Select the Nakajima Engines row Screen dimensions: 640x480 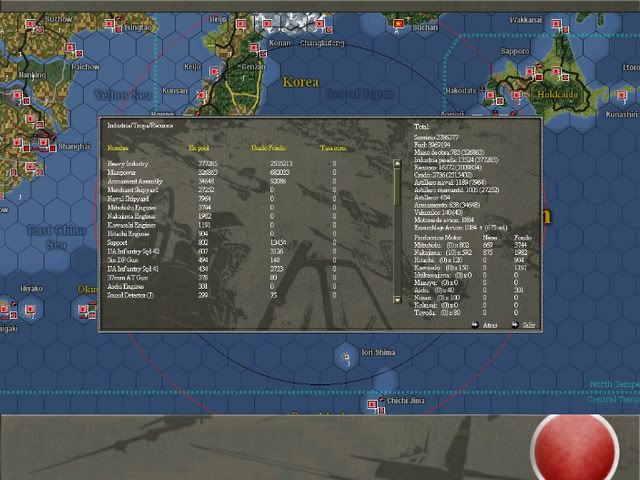(x=222, y=216)
